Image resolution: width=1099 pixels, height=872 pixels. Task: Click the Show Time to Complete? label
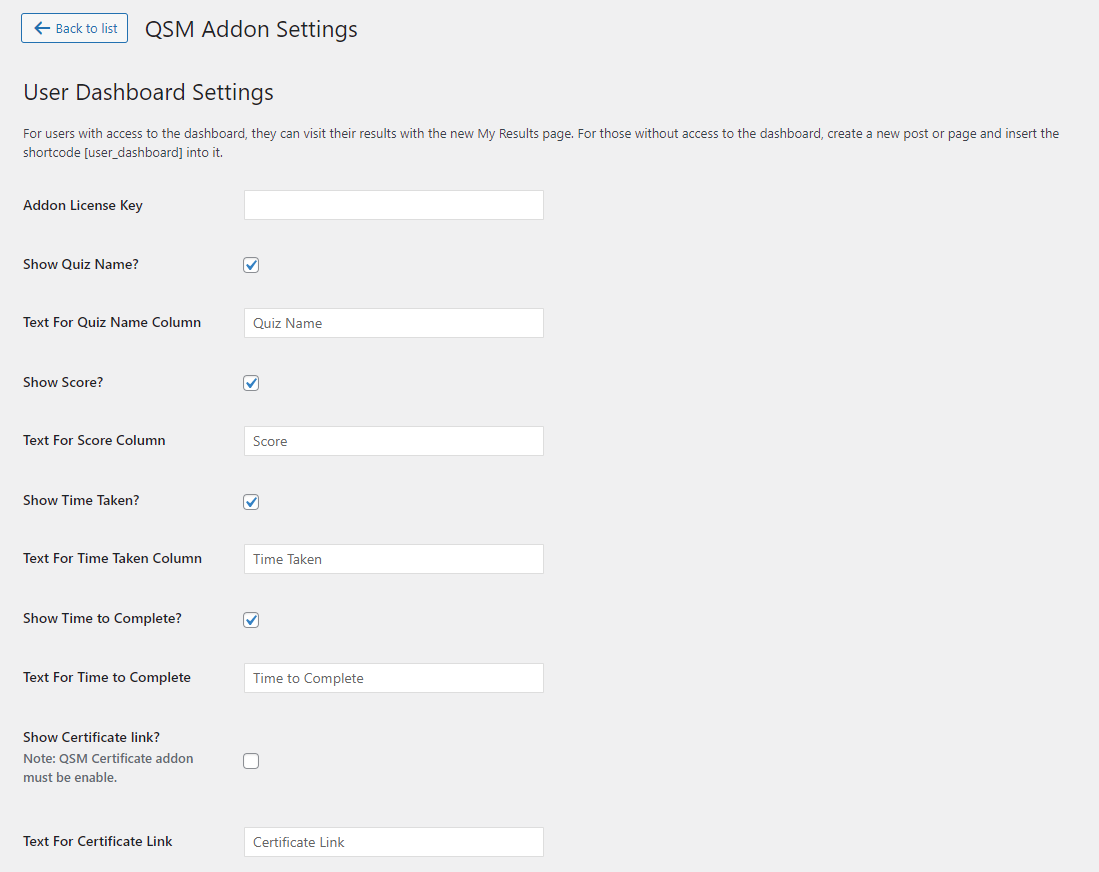click(102, 618)
